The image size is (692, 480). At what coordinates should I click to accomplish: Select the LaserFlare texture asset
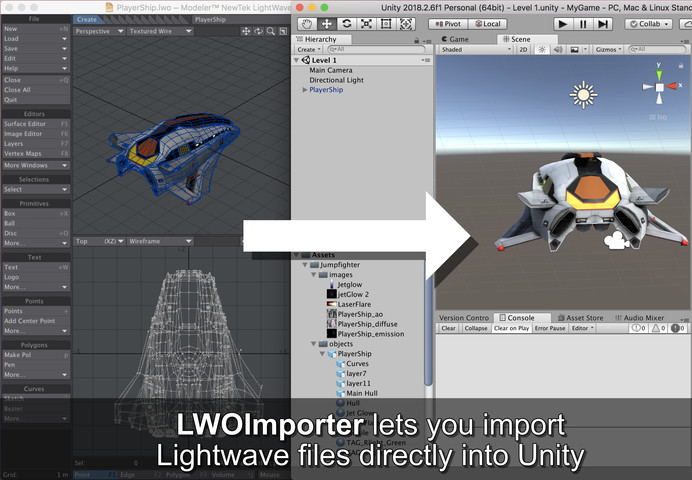coord(354,304)
